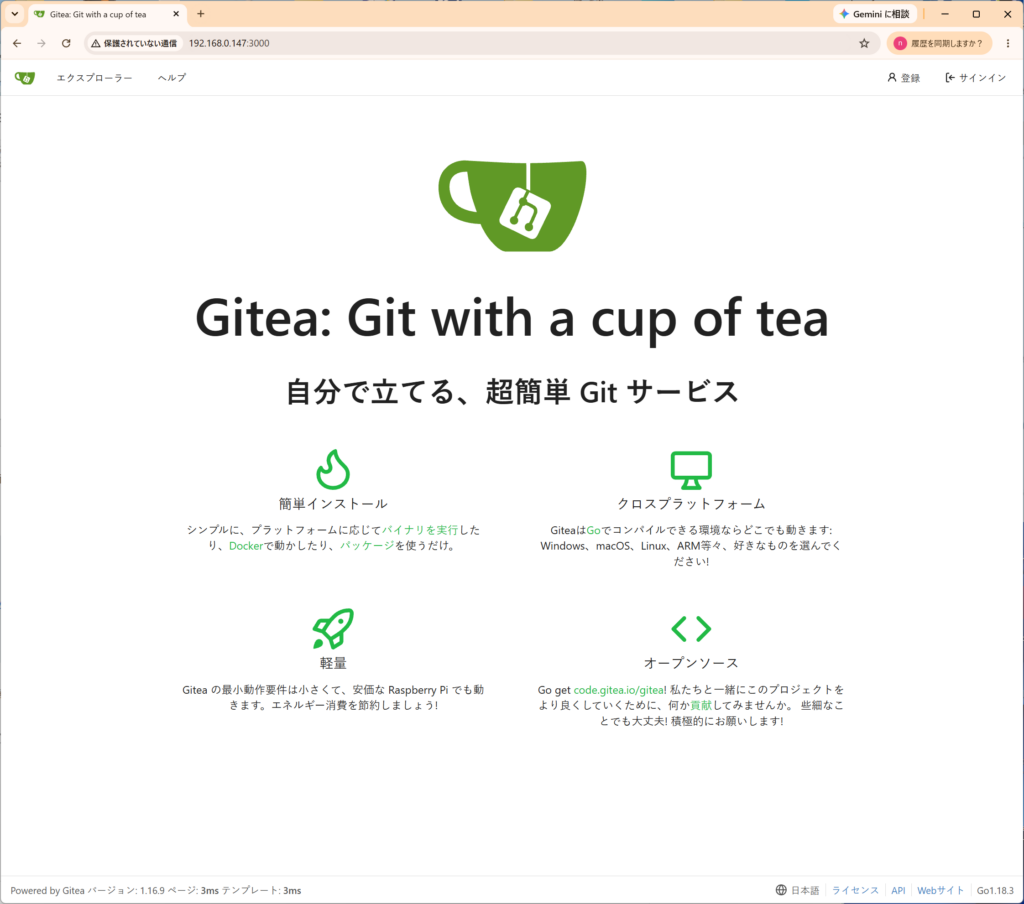Open the Docker link
This screenshot has height=904, width=1024.
(246, 545)
